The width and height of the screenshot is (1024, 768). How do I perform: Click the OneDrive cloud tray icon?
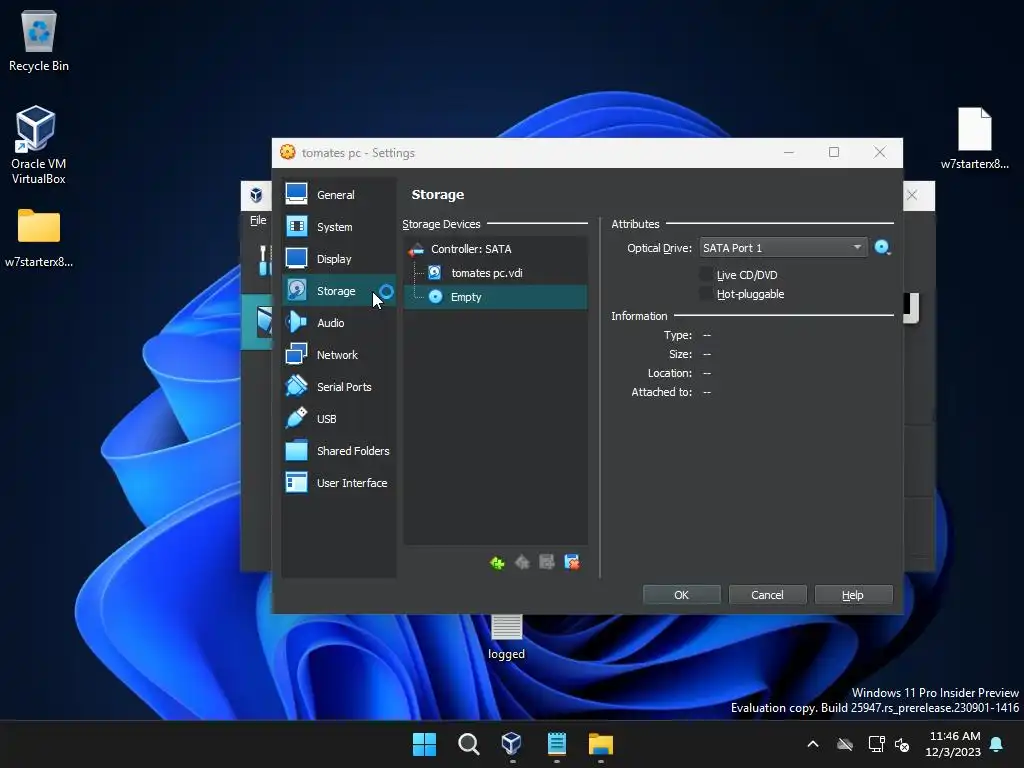tap(845, 744)
